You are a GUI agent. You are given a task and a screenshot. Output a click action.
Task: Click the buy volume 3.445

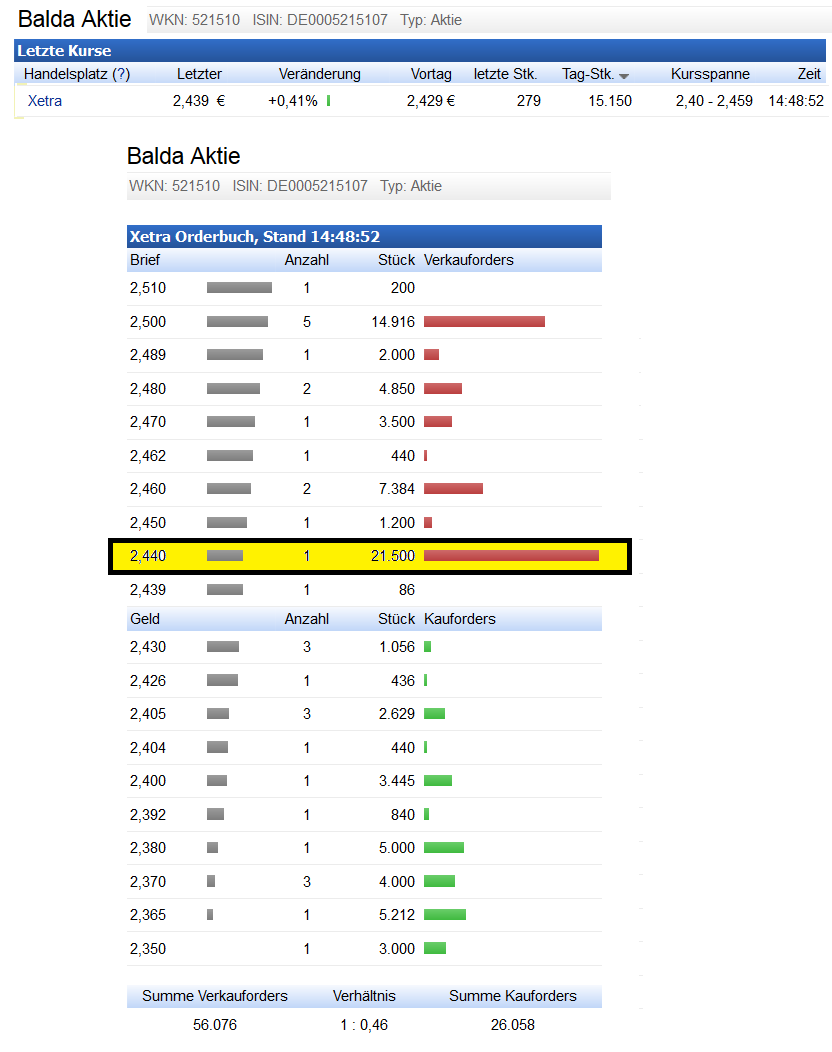[x=397, y=781]
